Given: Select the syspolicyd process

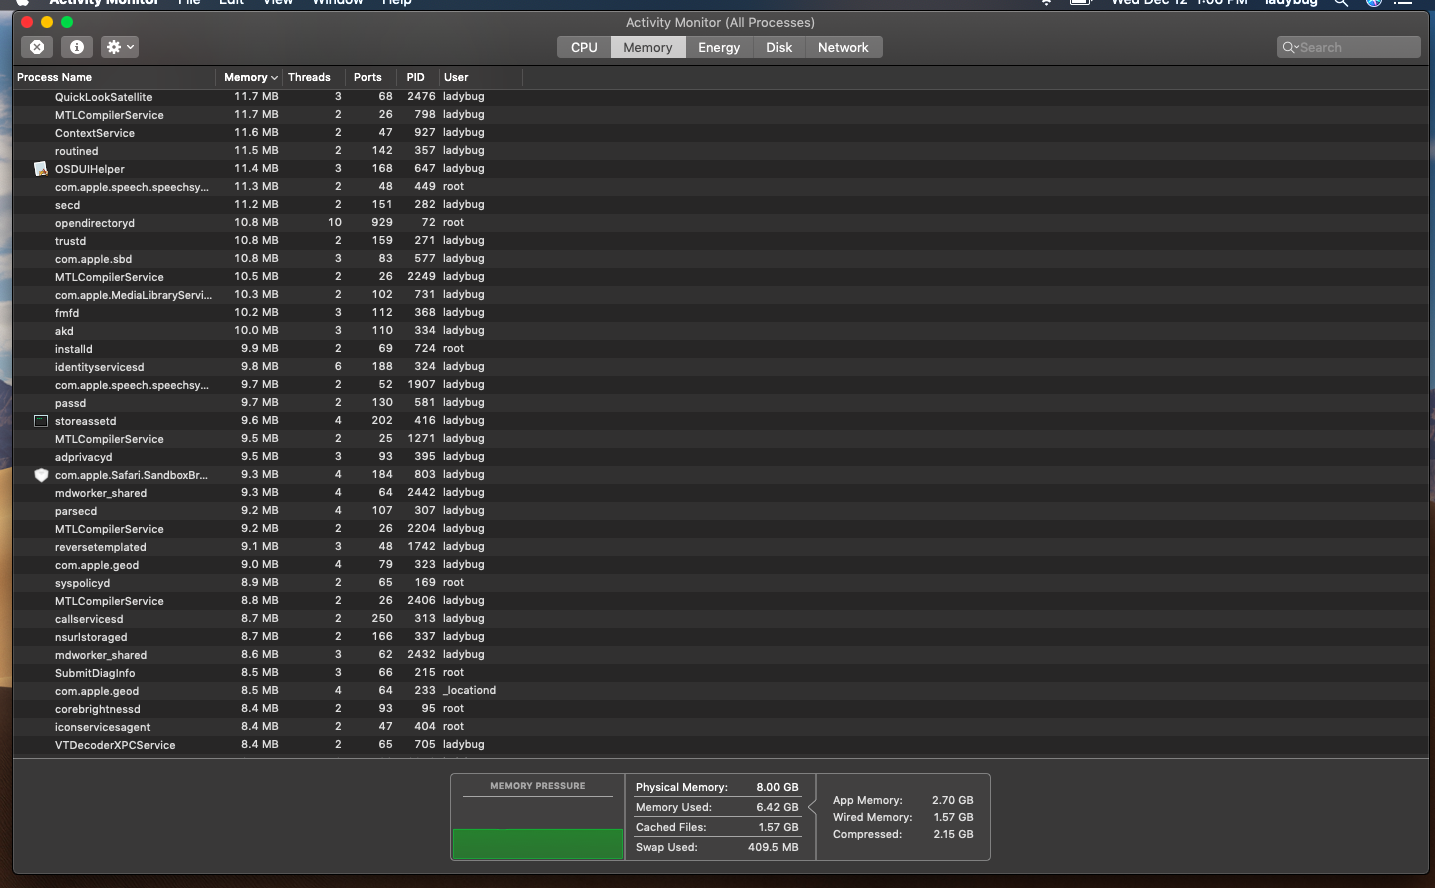Looking at the screenshot, I should tap(720, 583).
